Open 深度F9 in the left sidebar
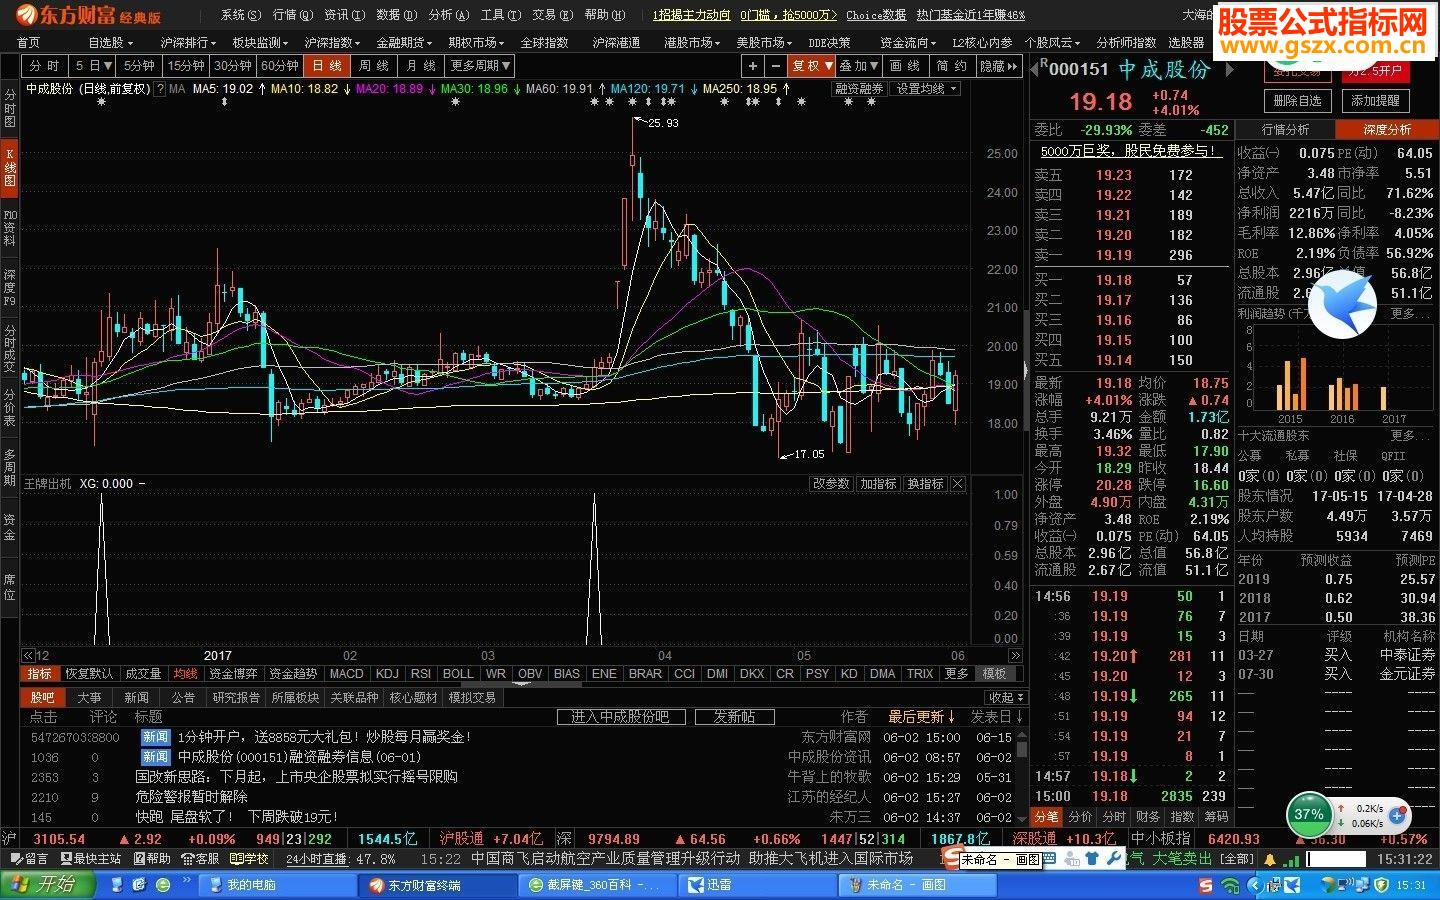Image resolution: width=1440 pixels, height=900 pixels. (x=10, y=287)
